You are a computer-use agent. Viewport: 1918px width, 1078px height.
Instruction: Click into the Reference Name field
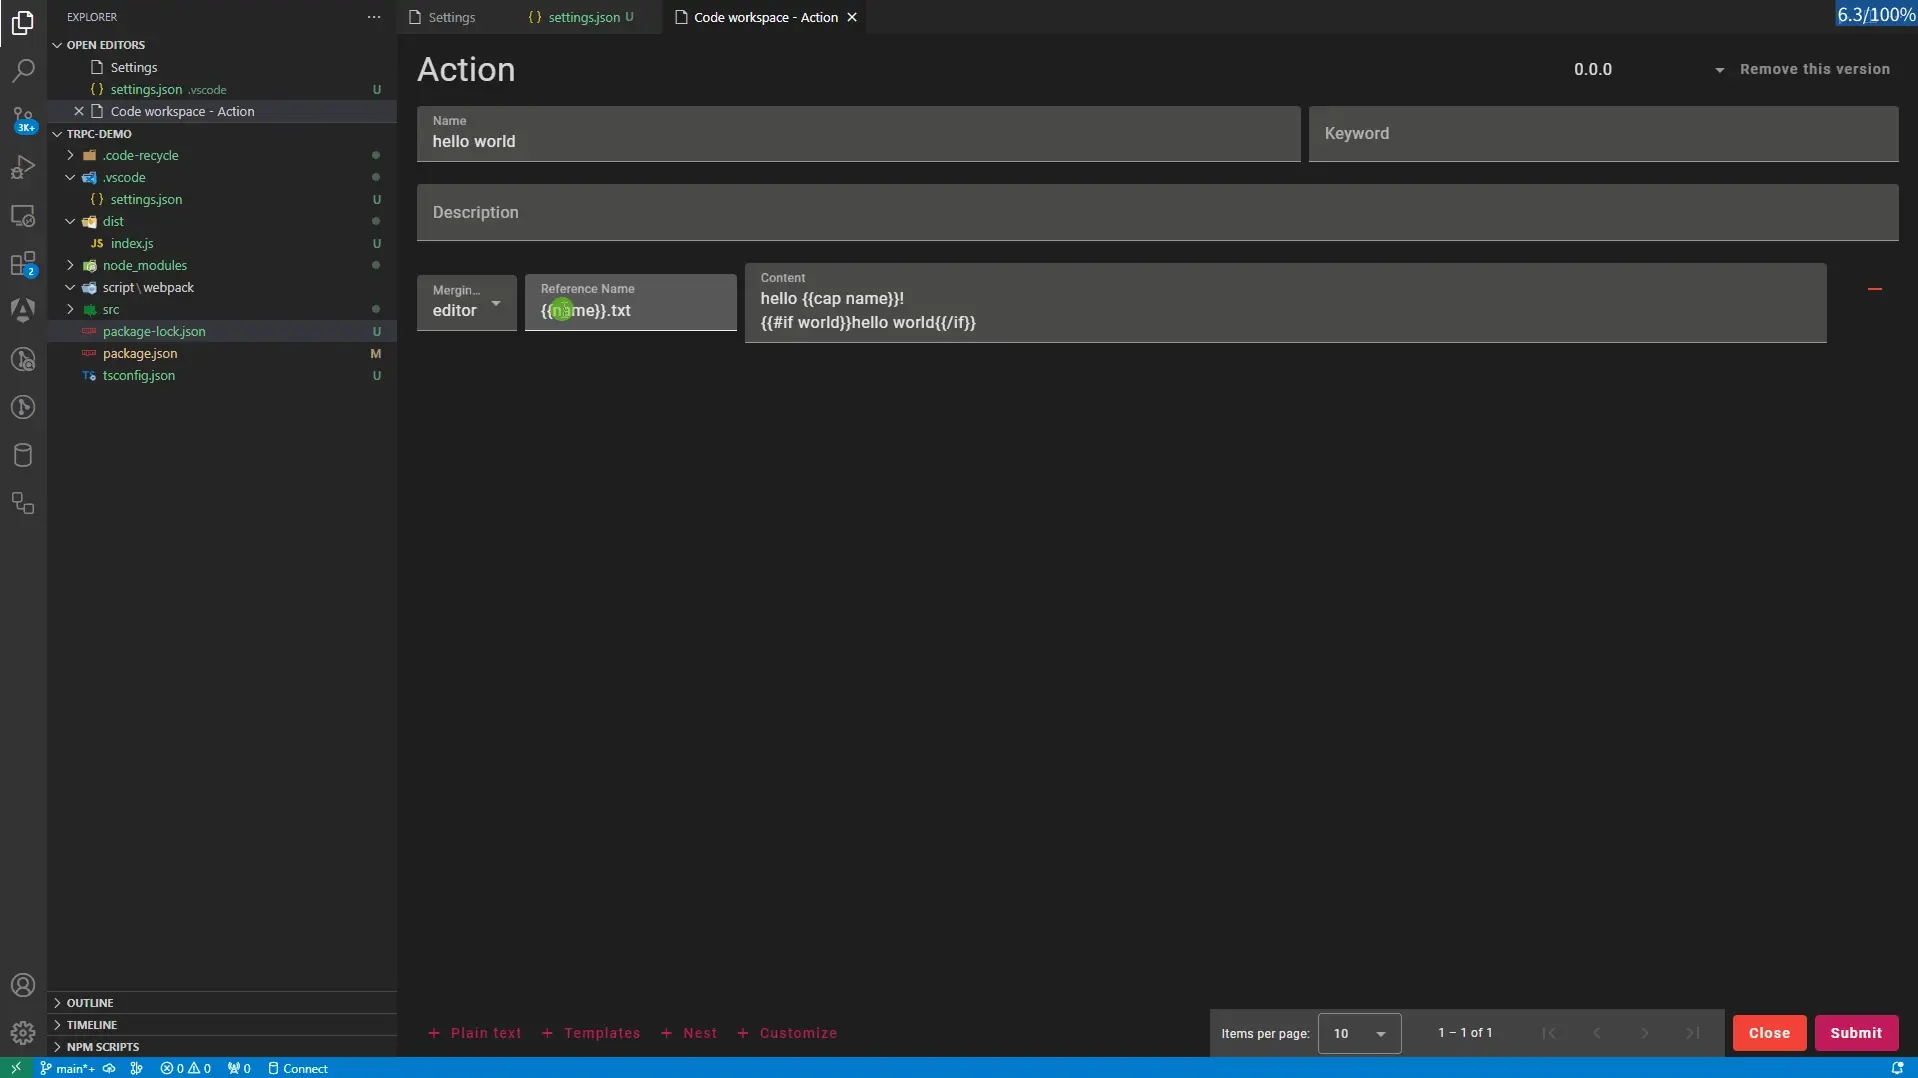pos(631,303)
